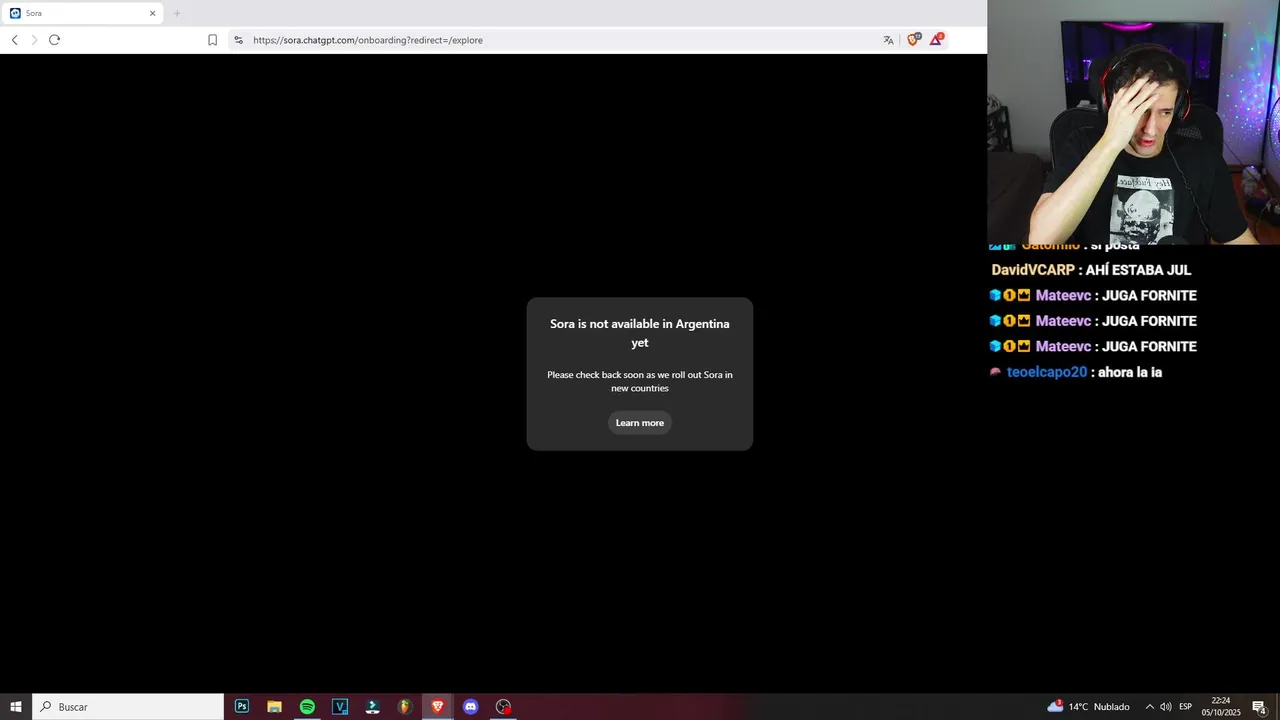The height and width of the screenshot is (720, 1280).
Task: Open File Explorer from the taskbar
Action: (x=274, y=707)
